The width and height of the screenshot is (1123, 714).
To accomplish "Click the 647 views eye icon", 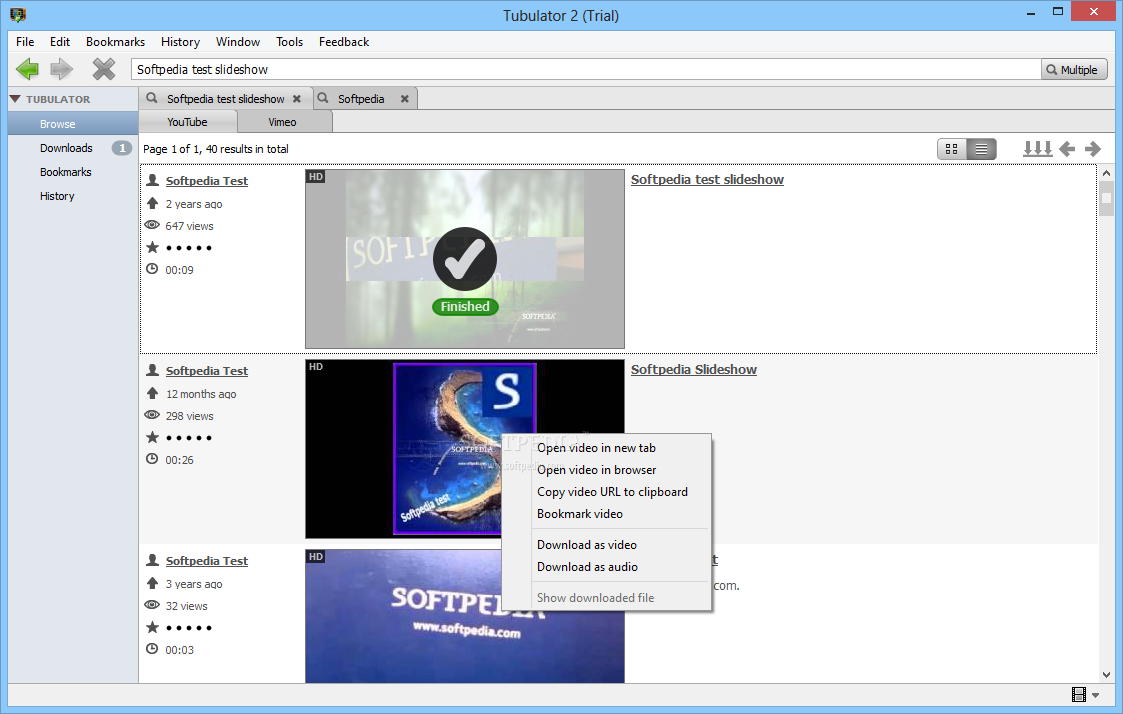I will [152, 225].
